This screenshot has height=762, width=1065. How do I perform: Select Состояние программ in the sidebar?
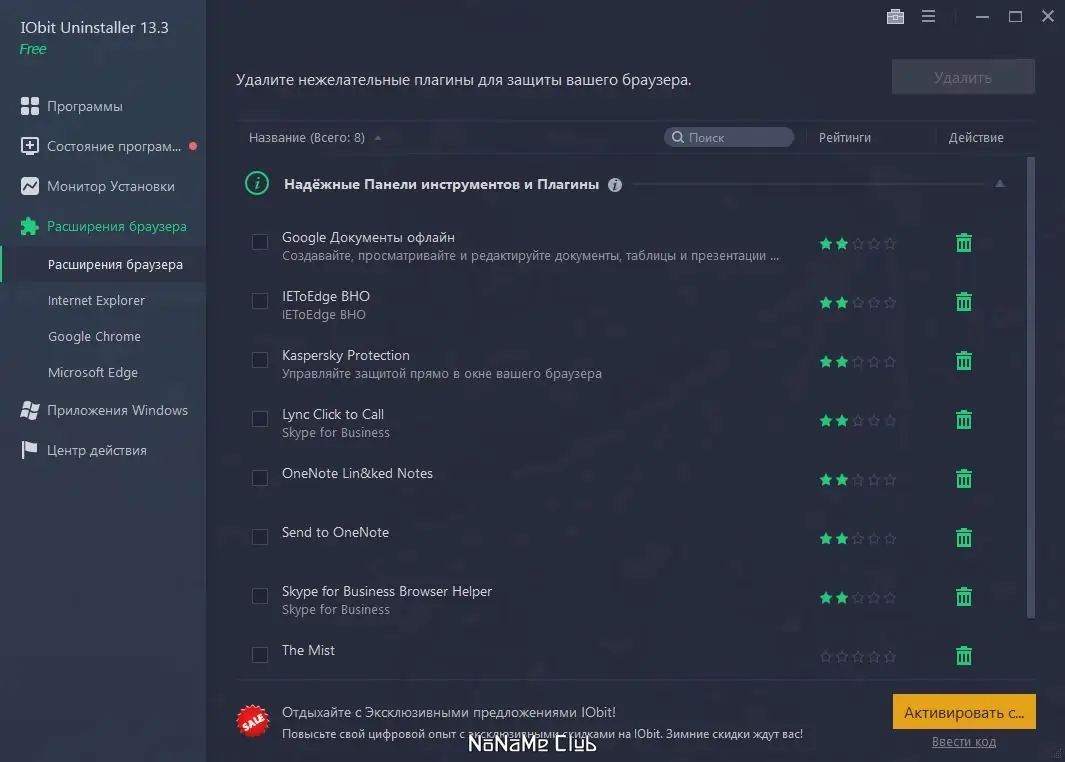(100, 146)
